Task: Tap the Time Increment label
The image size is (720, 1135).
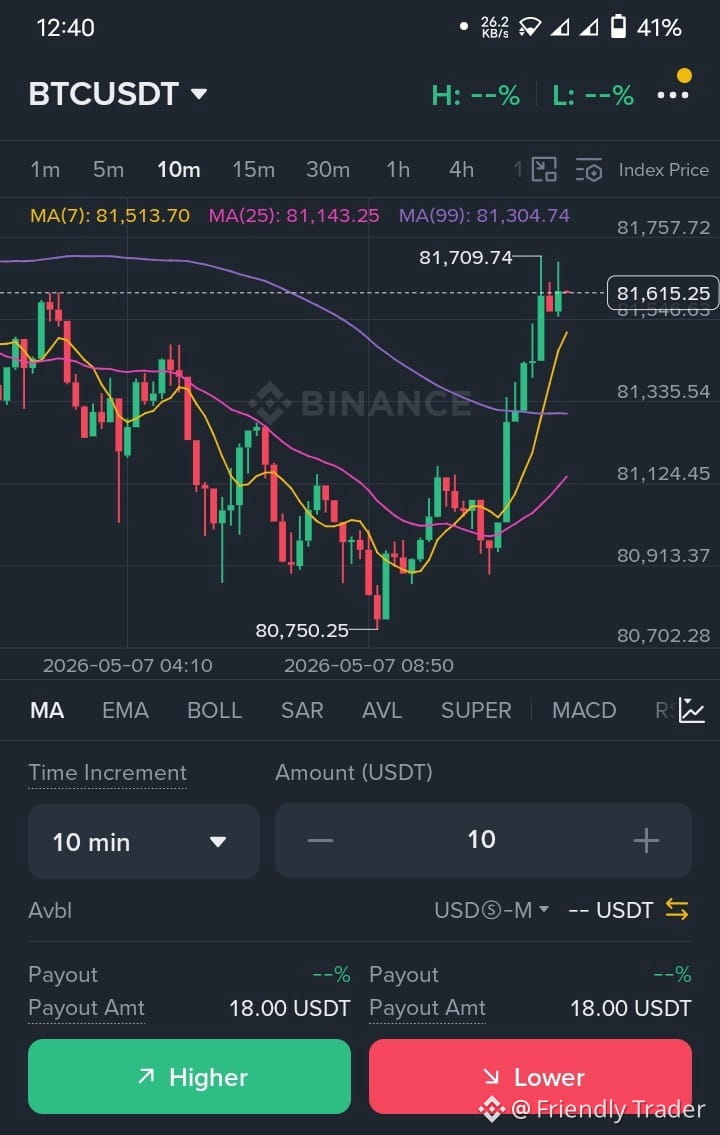Action: tap(107, 772)
